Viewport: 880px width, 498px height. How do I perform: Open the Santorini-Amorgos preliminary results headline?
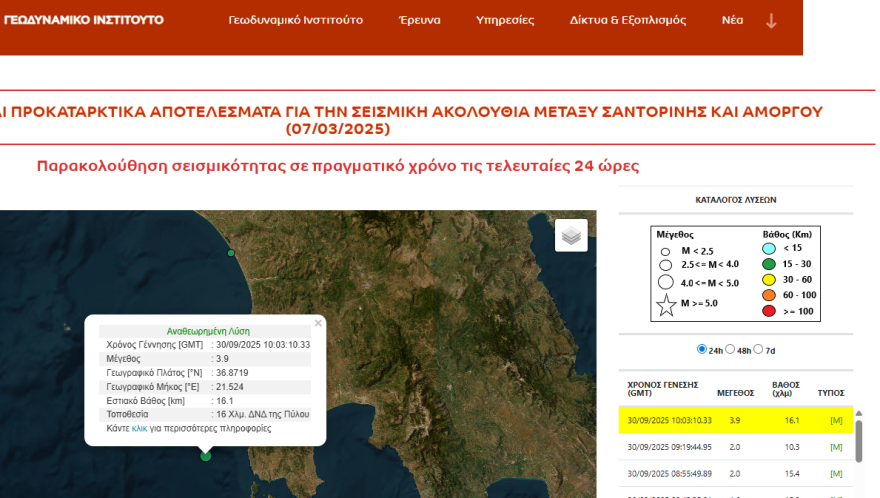pos(412,120)
